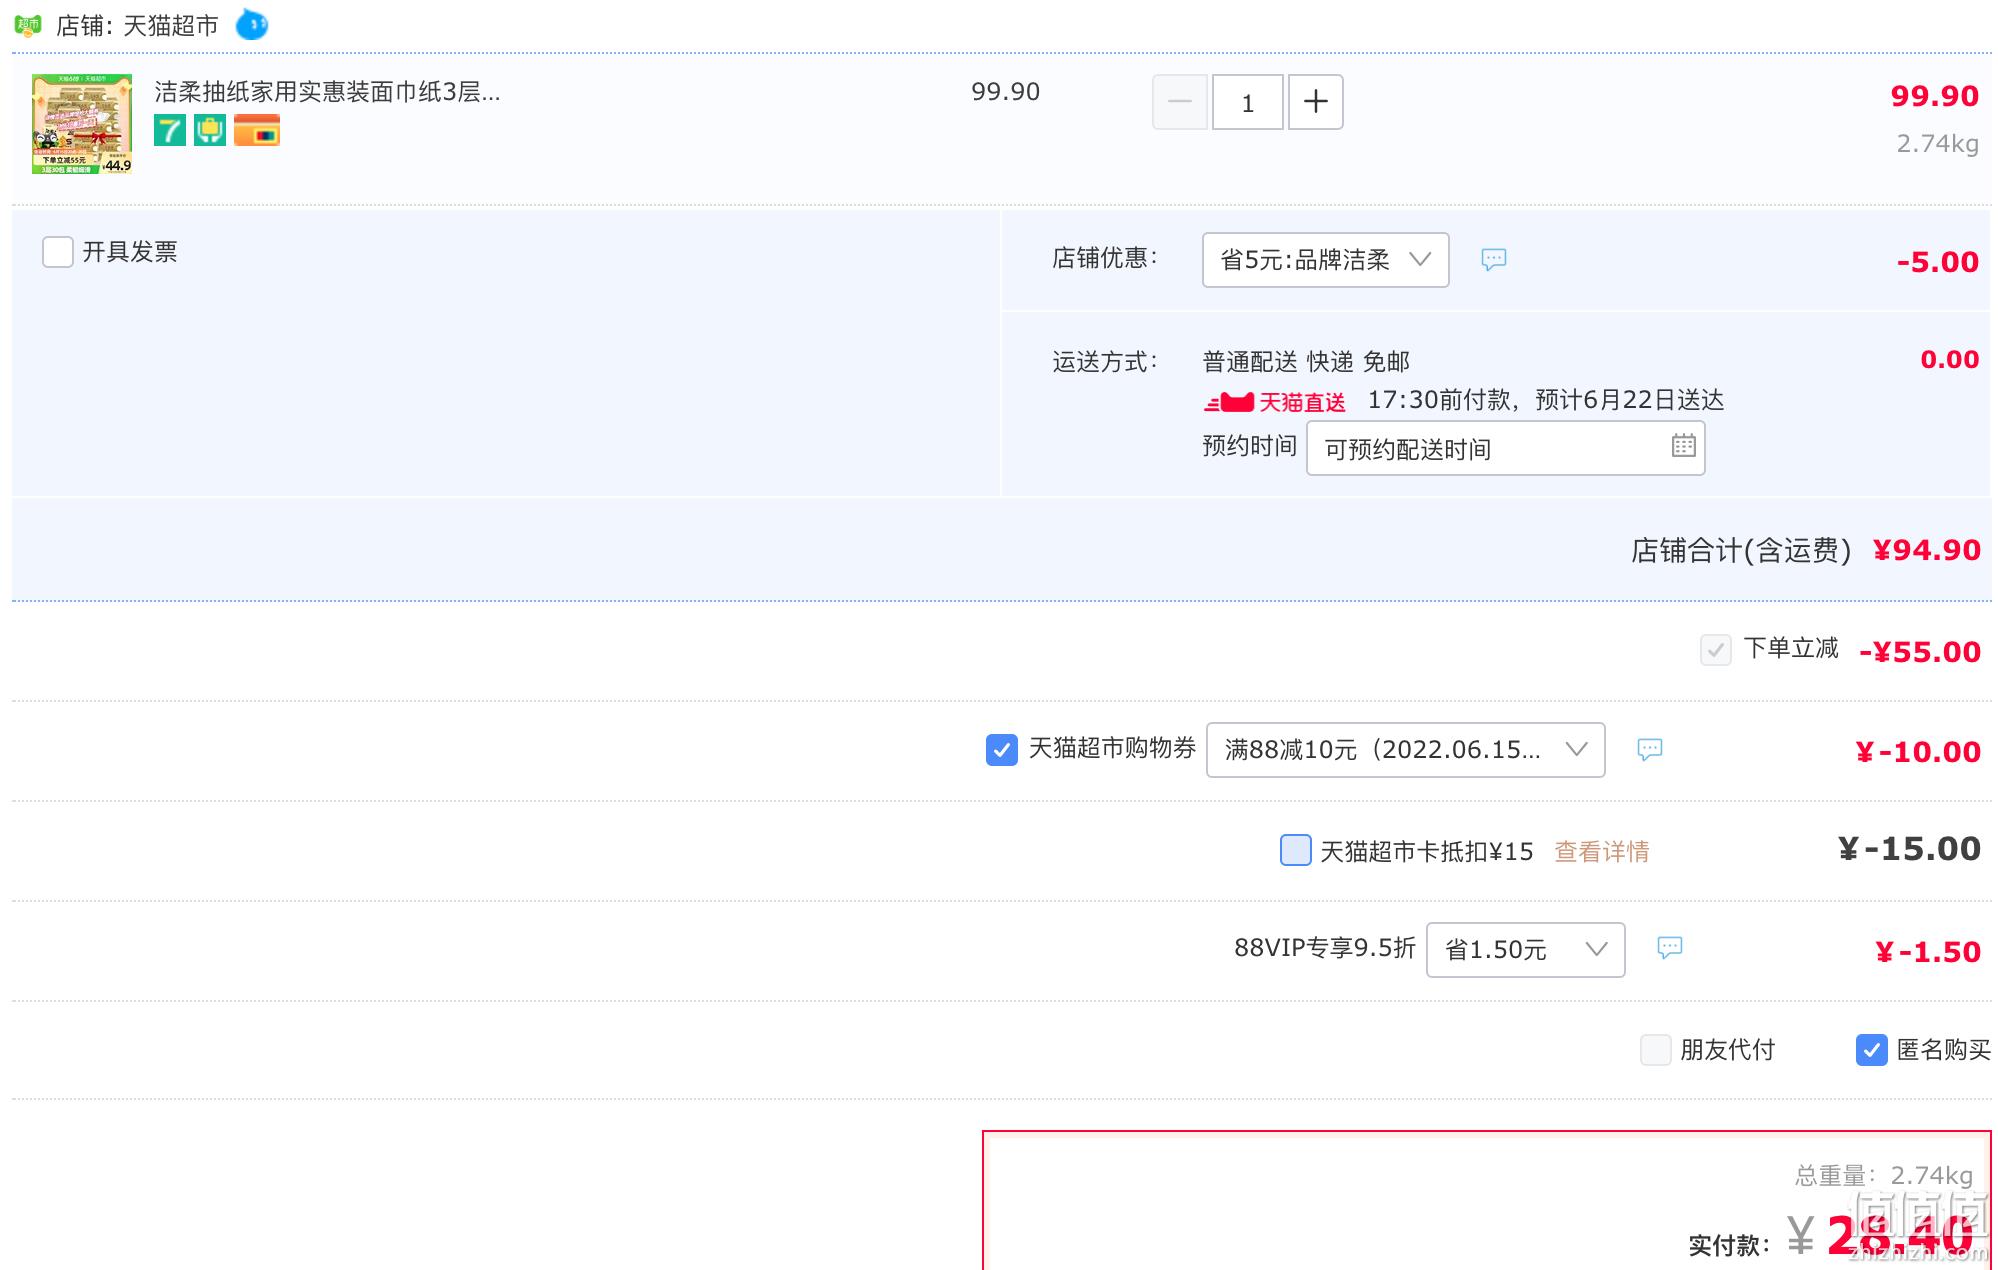Screen dimensions: 1998x1270
Task: Click the 天猫直送 delivery logo
Action: (1275, 402)
